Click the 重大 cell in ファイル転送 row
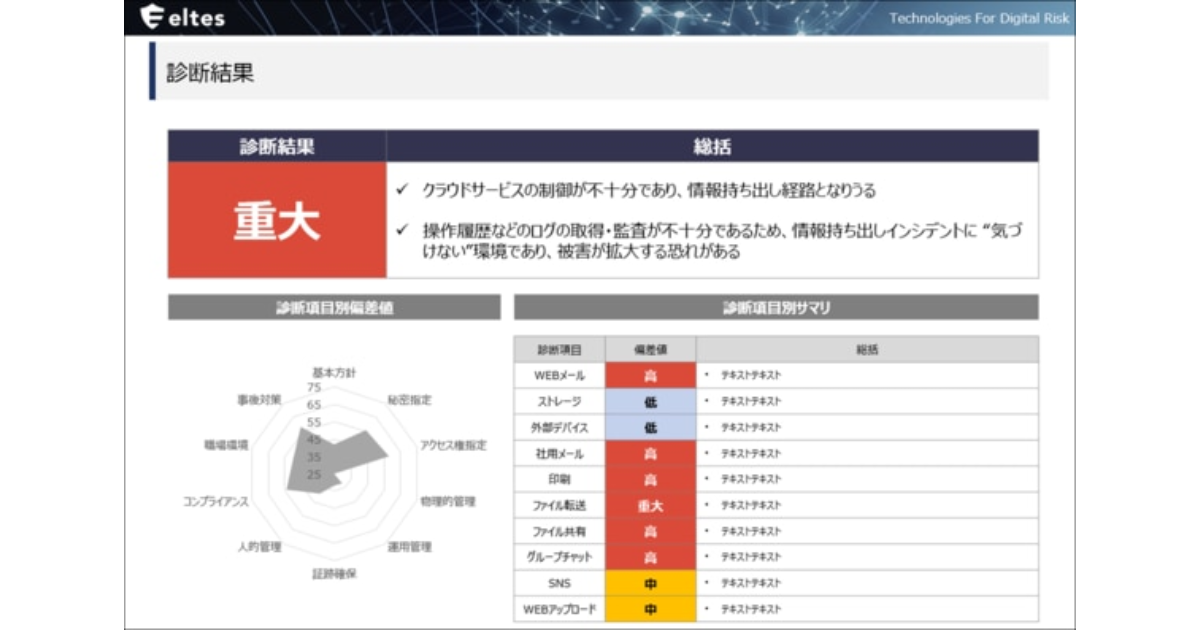Viewport: 1200px width, 630px height. tap(650, 506)
